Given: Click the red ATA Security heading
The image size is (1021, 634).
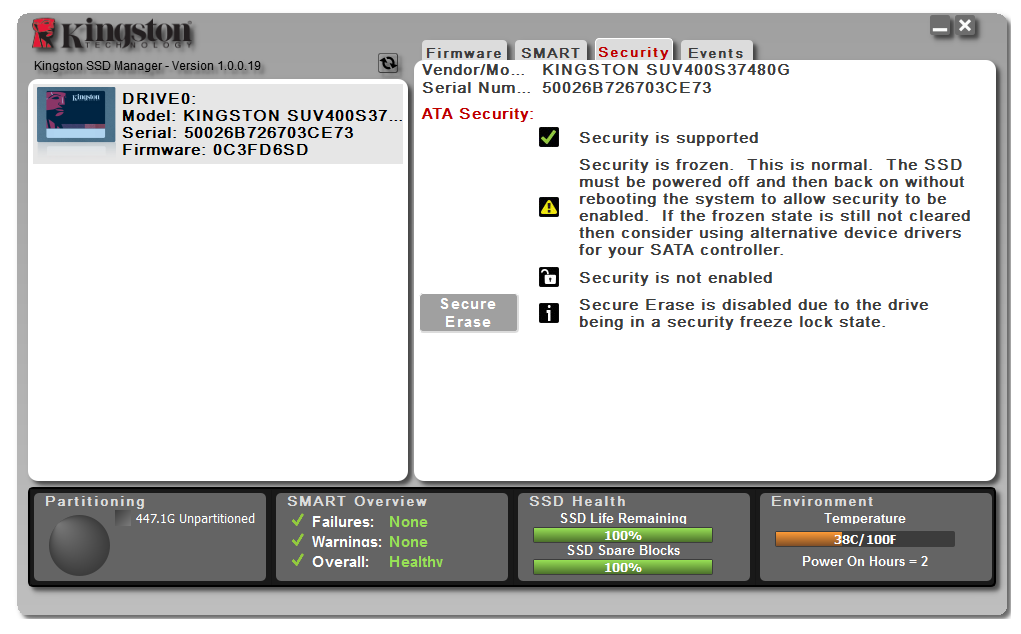Looking at the screenshot, I should (x=478, y=114).
